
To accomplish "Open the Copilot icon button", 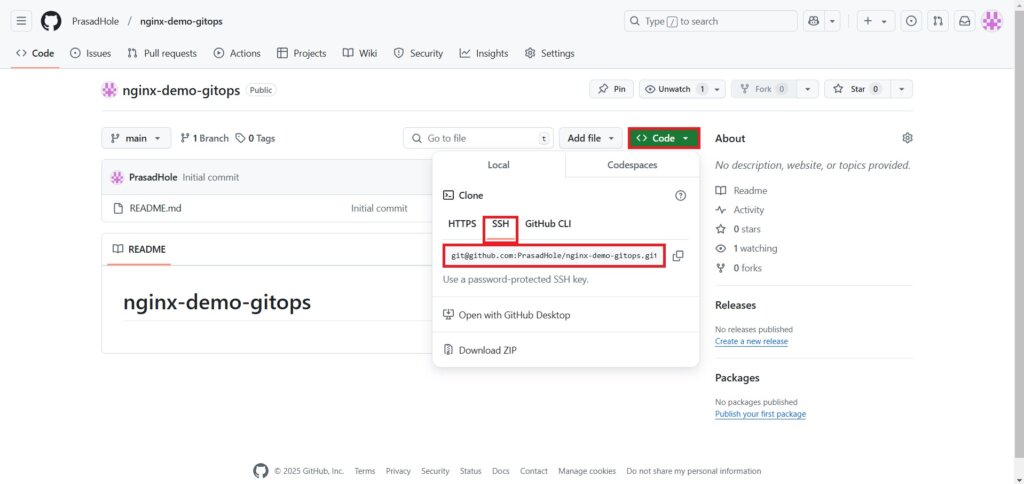I will coord(814,21).
